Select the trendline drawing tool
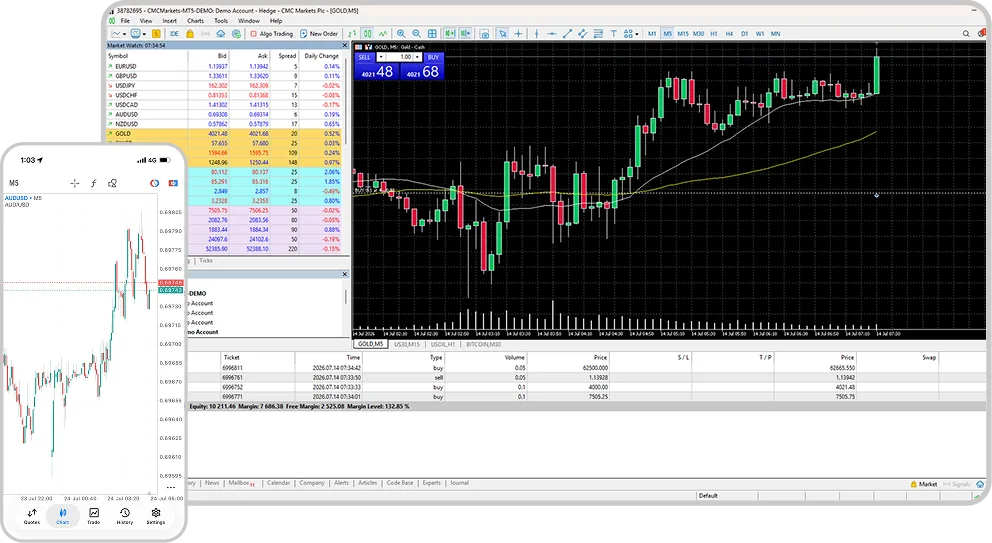 coord(567,34)
